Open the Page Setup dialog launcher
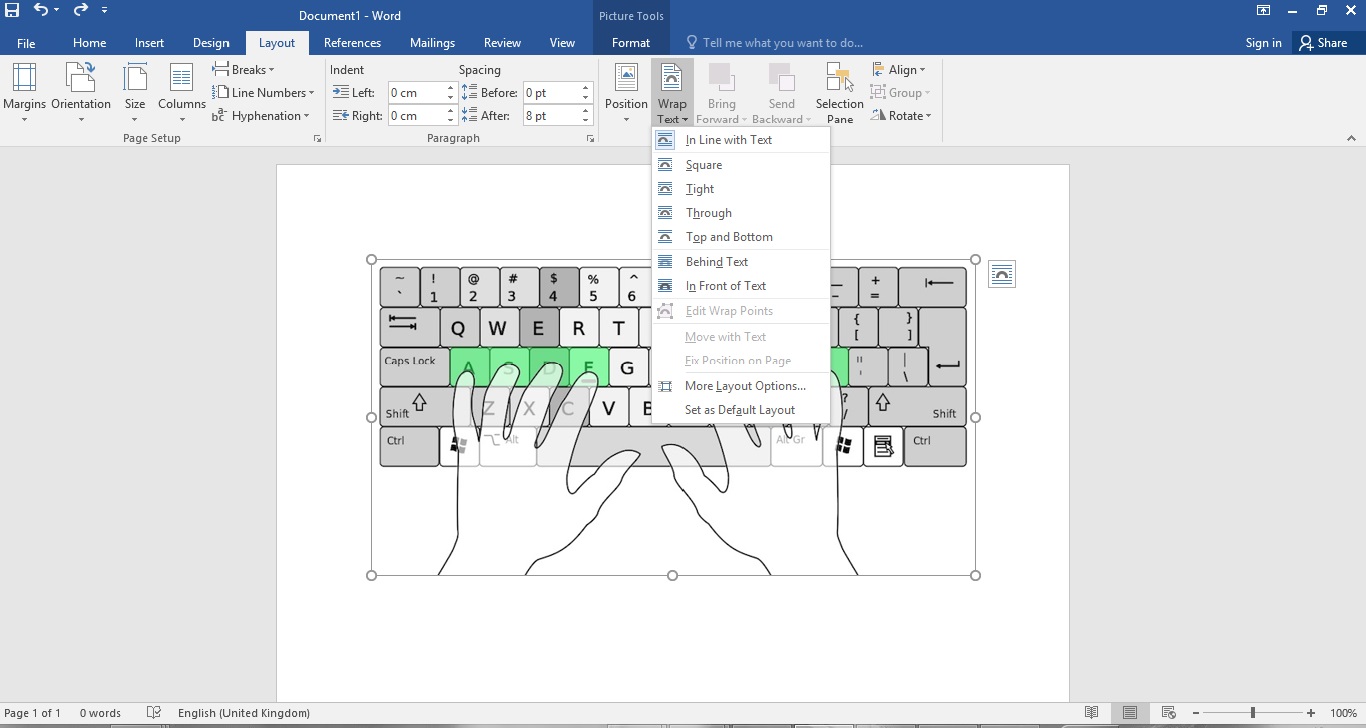 (x=317, y=139)
